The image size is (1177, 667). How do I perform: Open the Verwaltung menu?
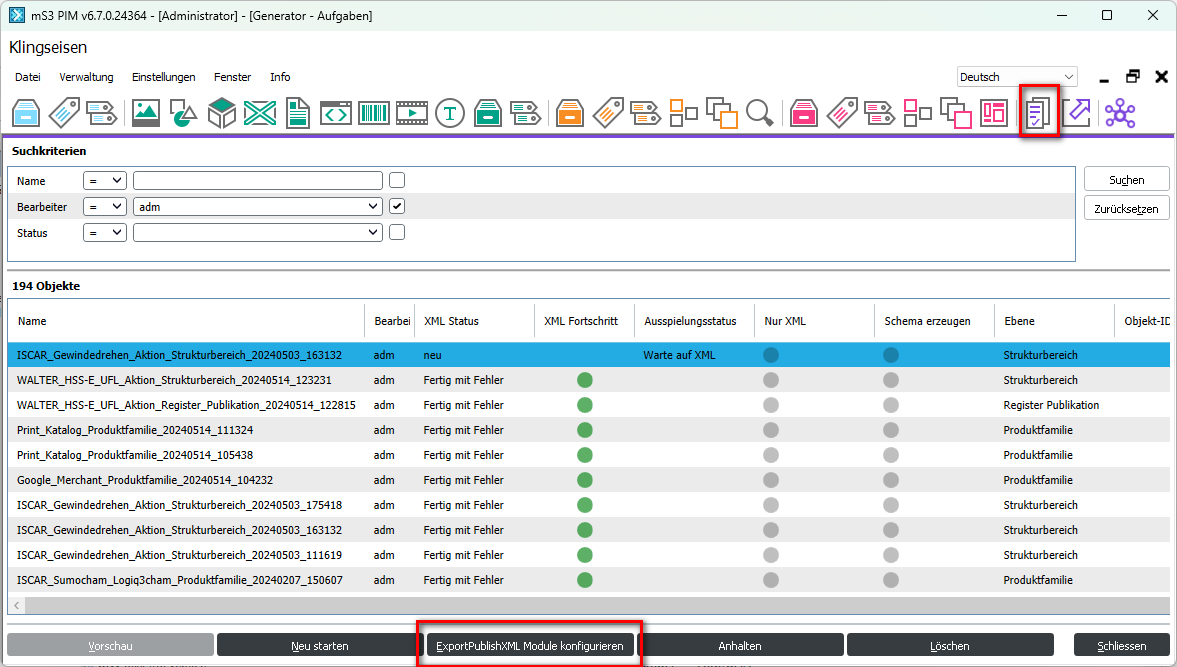[x=86, y=77]
